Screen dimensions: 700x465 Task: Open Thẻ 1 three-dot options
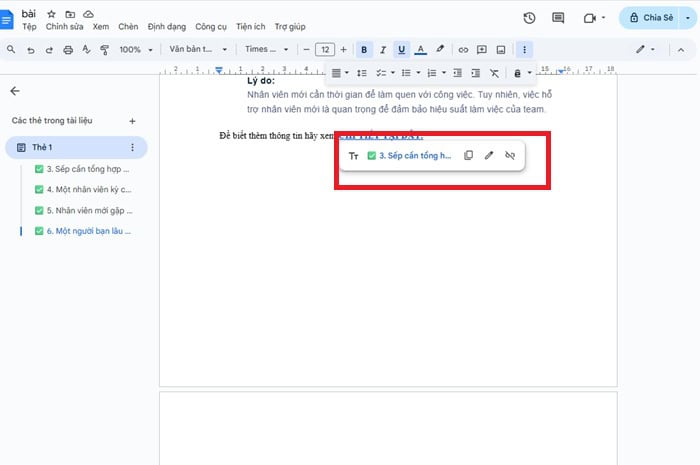coord(132,147)
